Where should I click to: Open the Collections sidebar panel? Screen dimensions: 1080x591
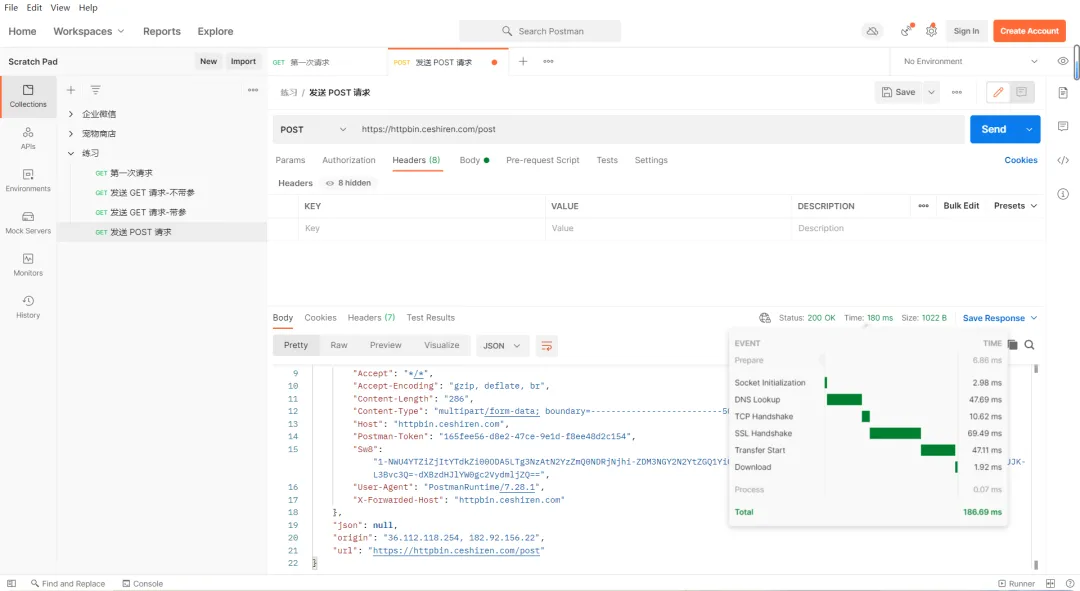point(28,96)
